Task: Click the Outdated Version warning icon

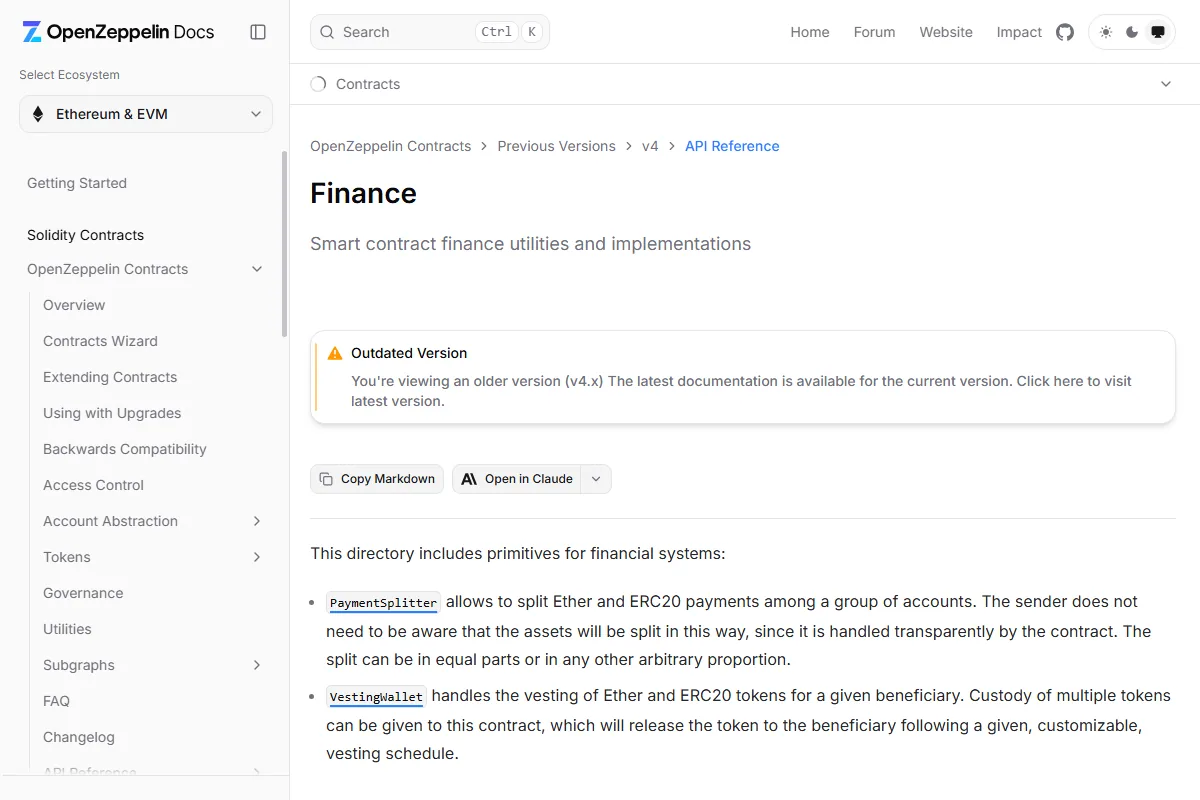Action: (x=335, y=353)
